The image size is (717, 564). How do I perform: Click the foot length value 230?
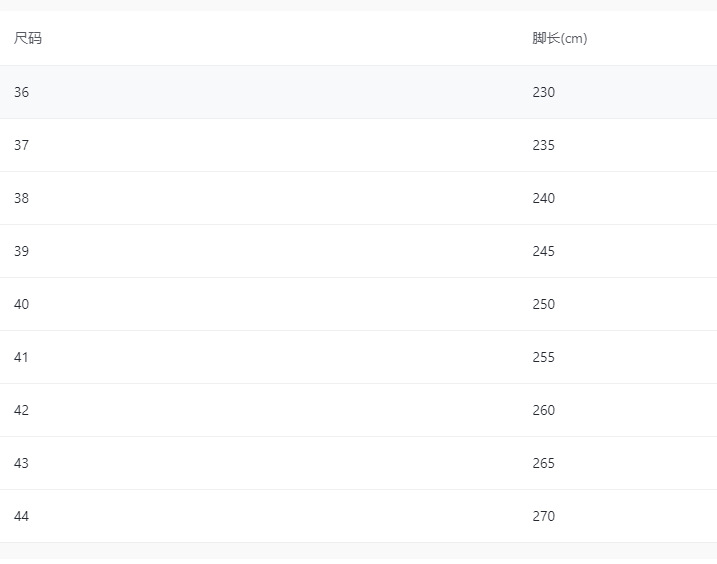pyautogui.click(x=544, y=92)
